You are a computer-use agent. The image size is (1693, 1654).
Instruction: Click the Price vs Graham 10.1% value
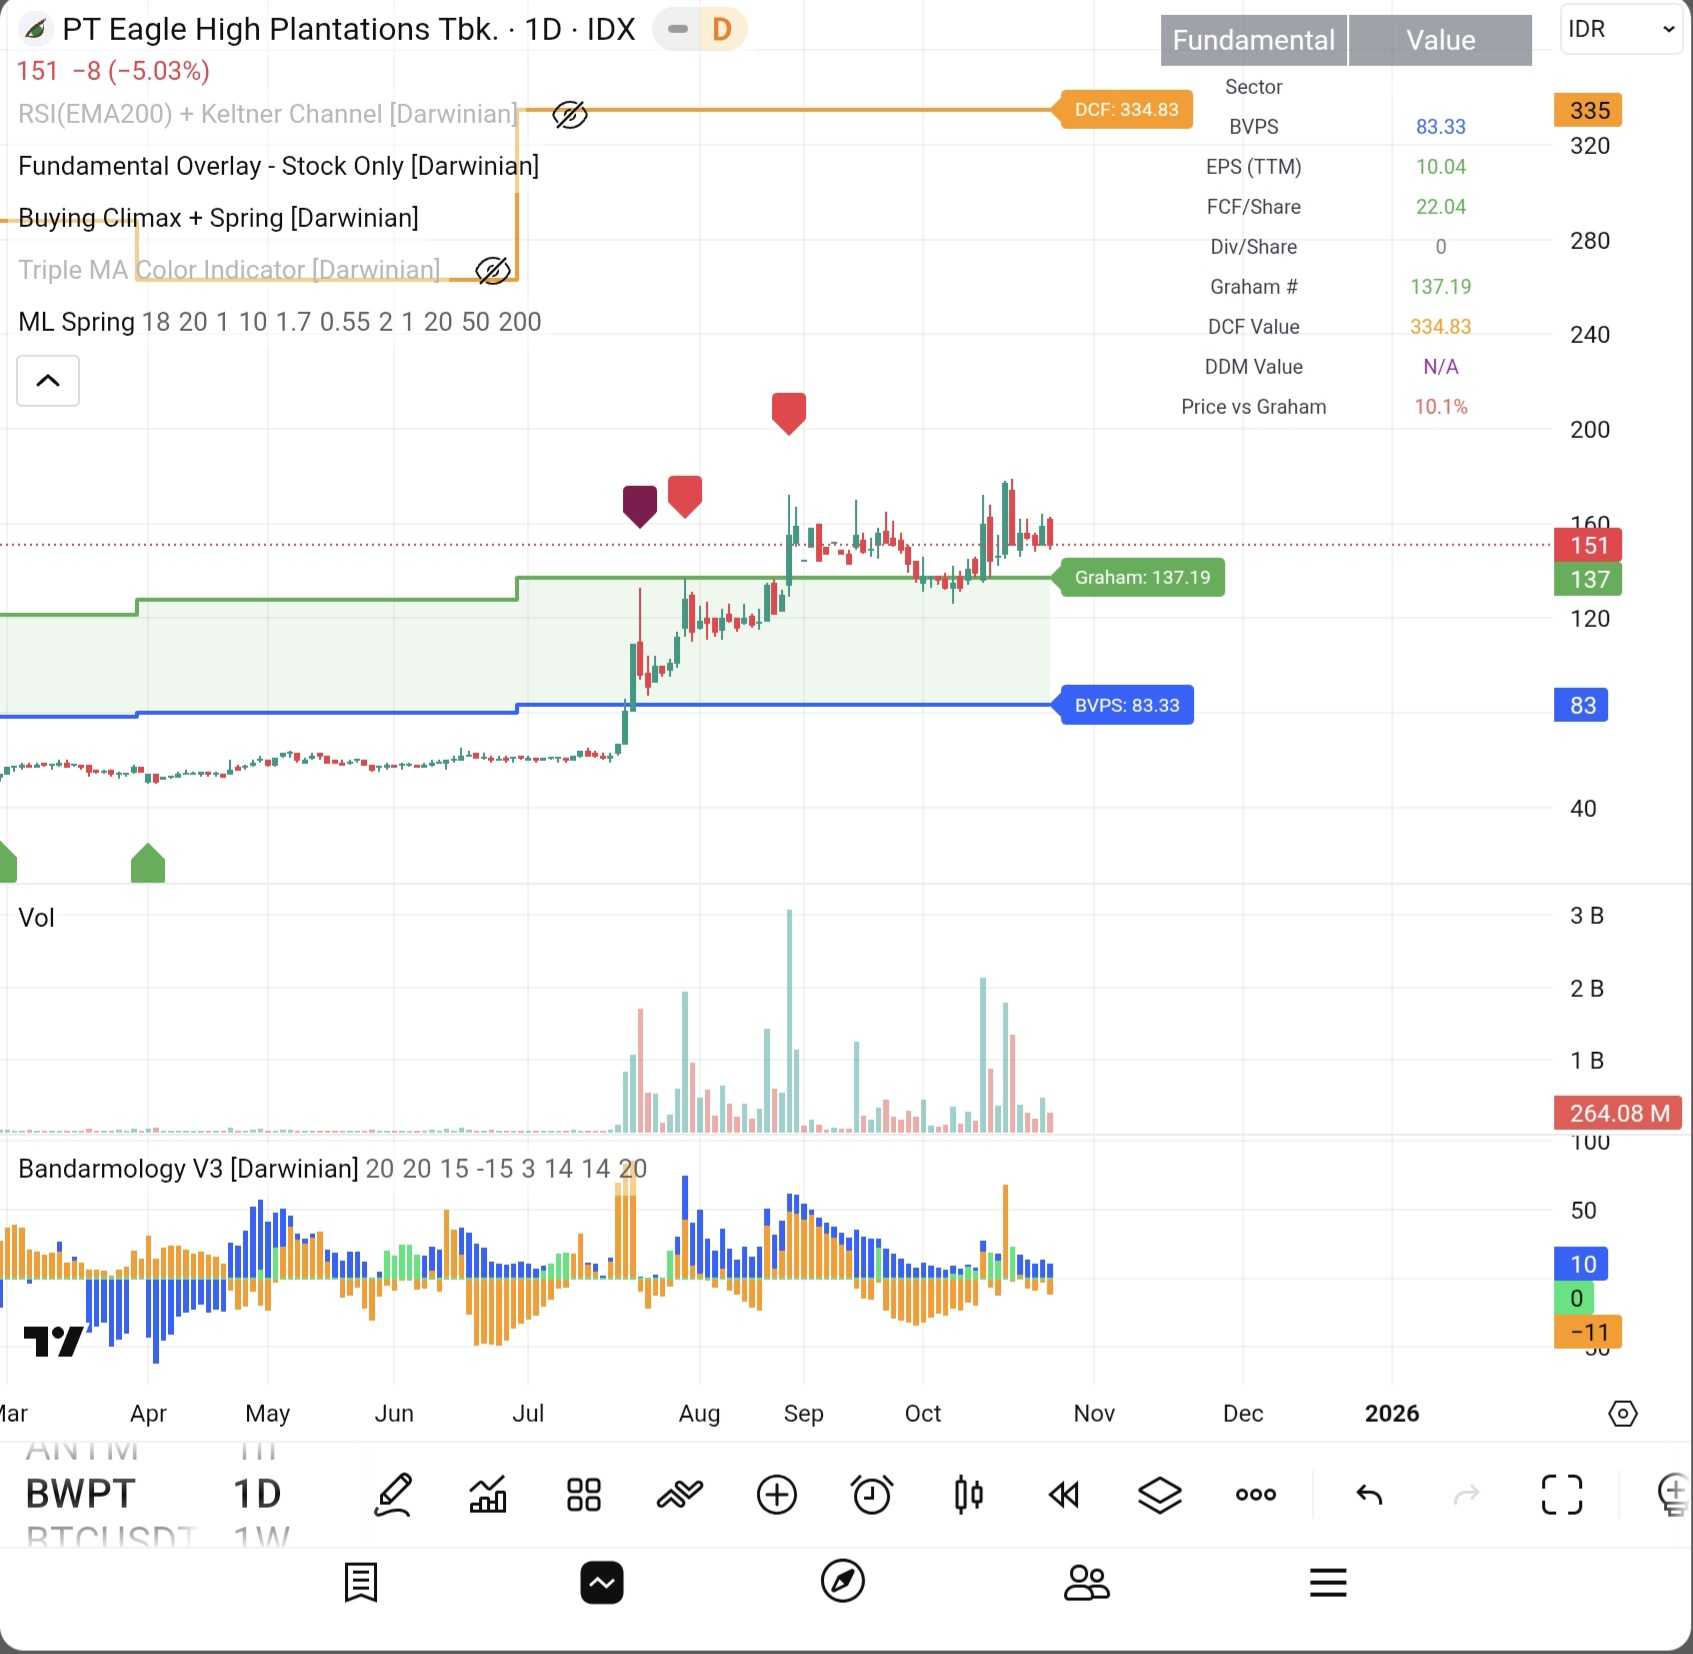click(x=1441, y=407)
